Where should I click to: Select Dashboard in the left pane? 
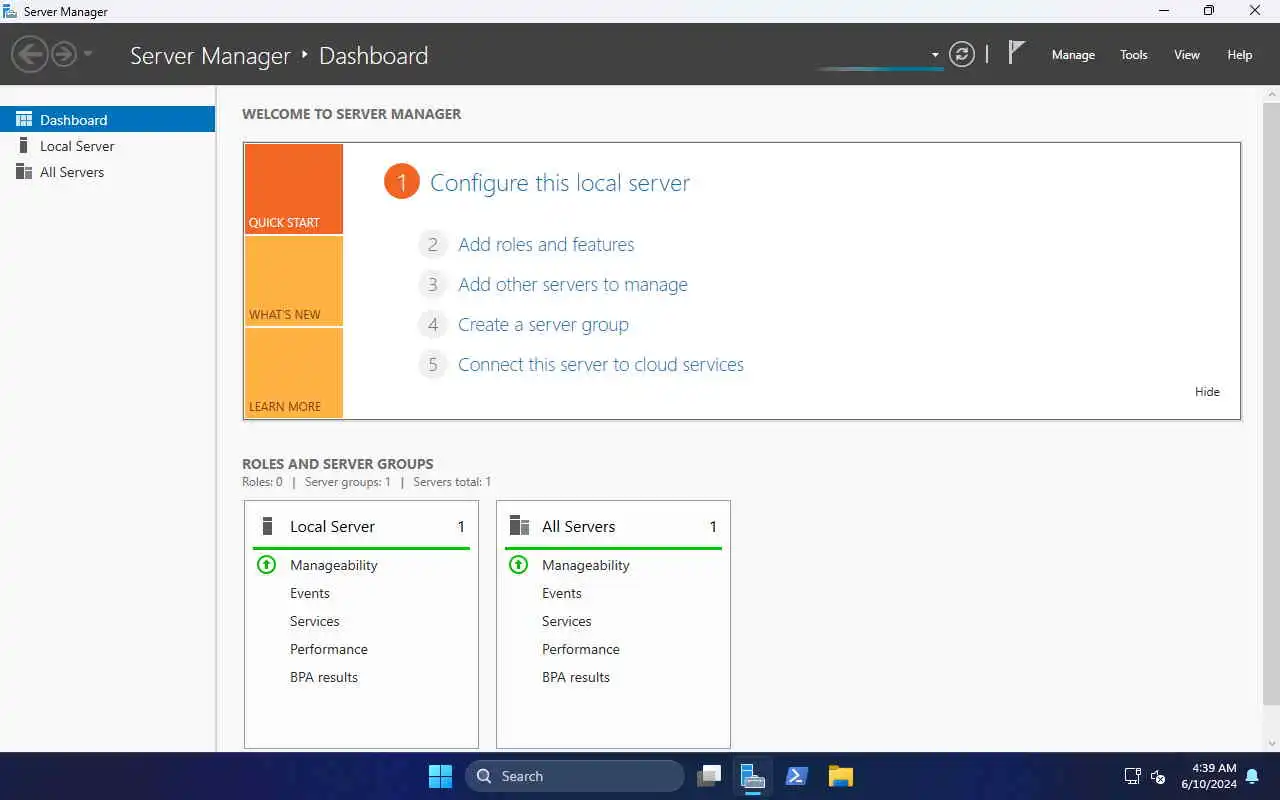[108, 119]
